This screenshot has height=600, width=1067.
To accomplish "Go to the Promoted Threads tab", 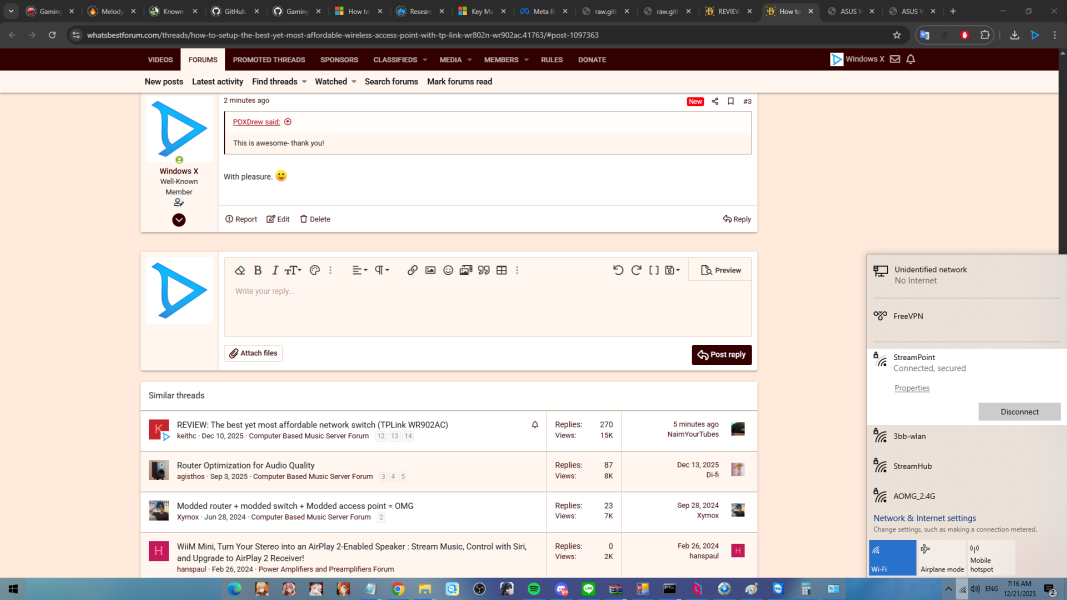I will pyautogui.click(x=269, y=60).
